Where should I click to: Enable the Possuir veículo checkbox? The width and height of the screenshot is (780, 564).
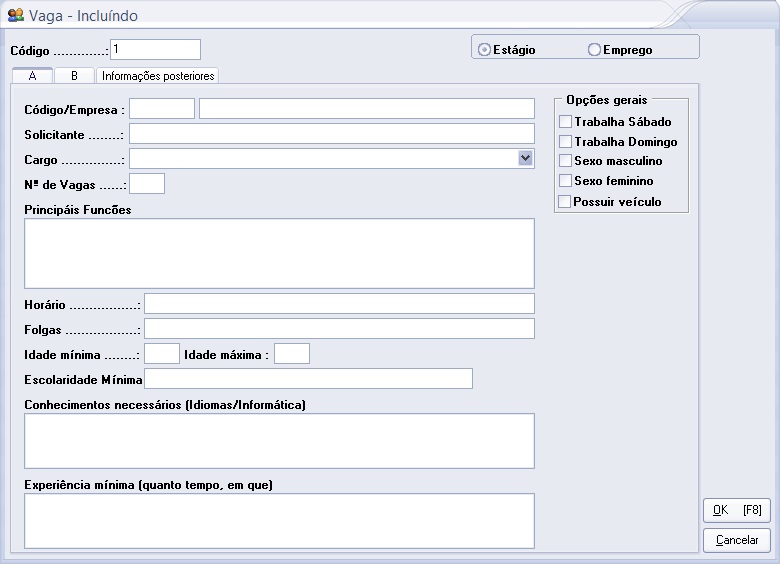click(566, 202)
